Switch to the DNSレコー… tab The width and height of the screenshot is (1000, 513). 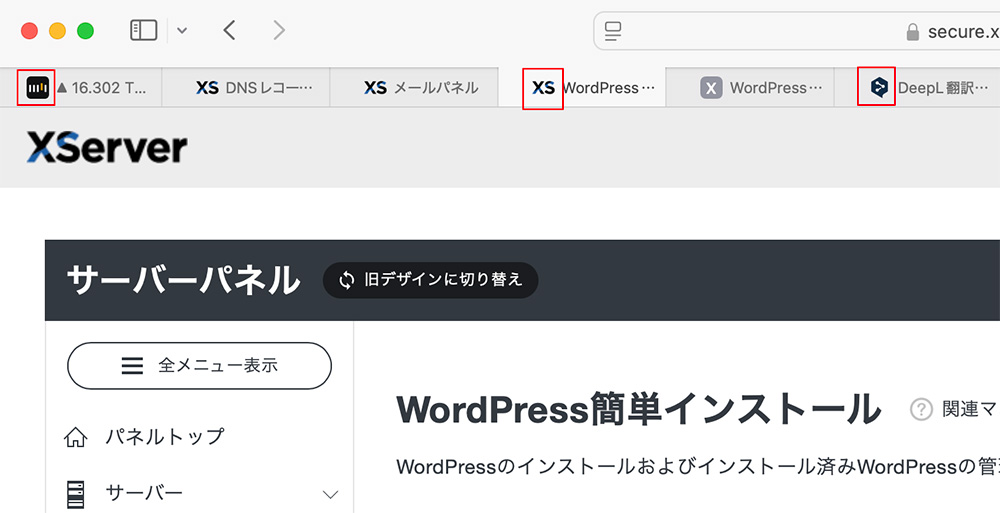[x=246, y=87]
